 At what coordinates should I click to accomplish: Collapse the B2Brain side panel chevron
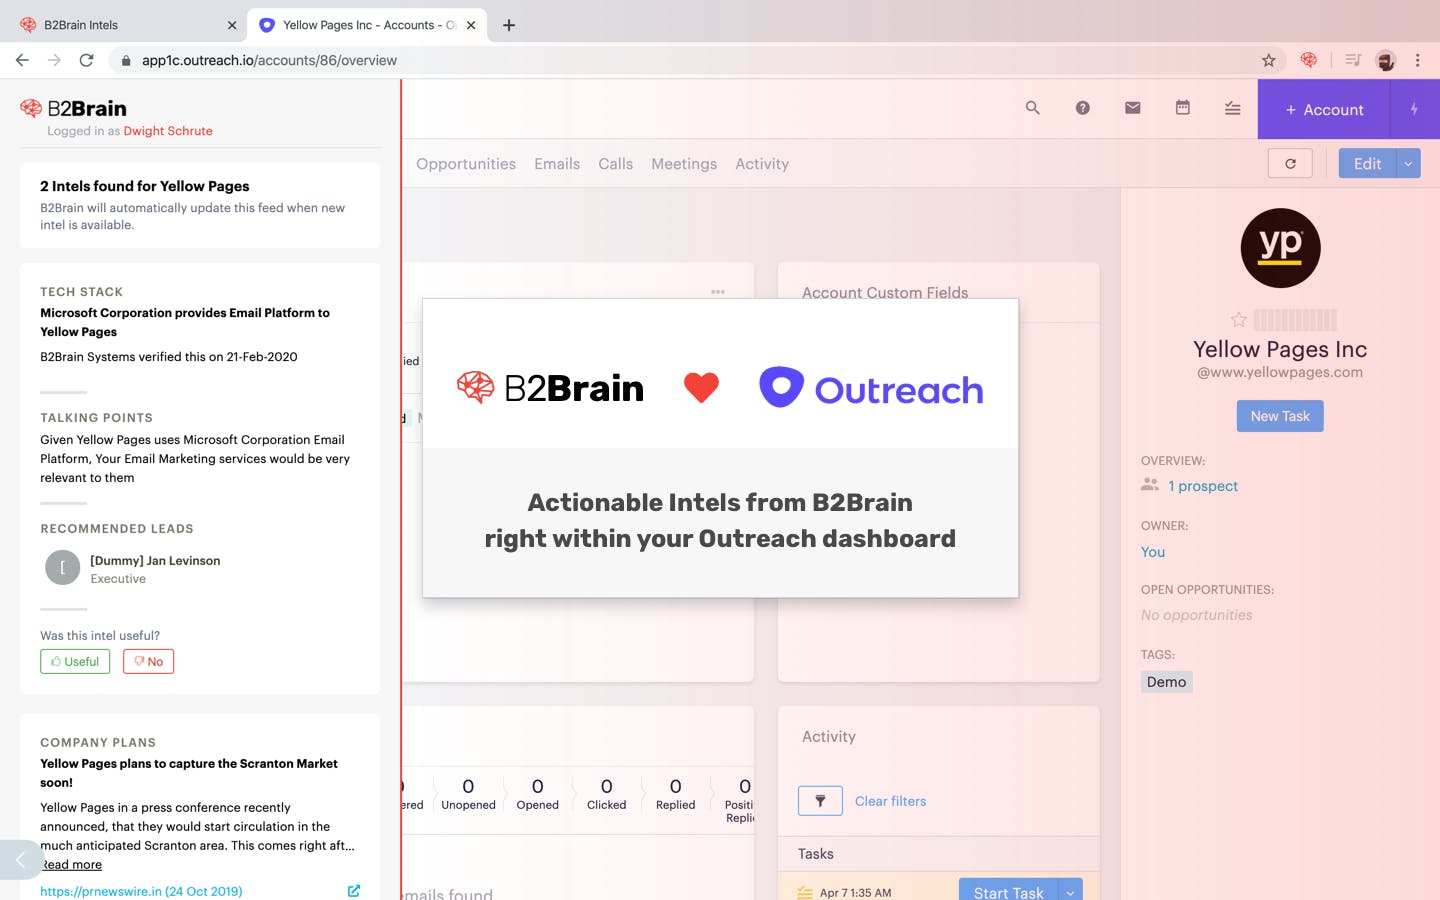[x=20, y=860]
